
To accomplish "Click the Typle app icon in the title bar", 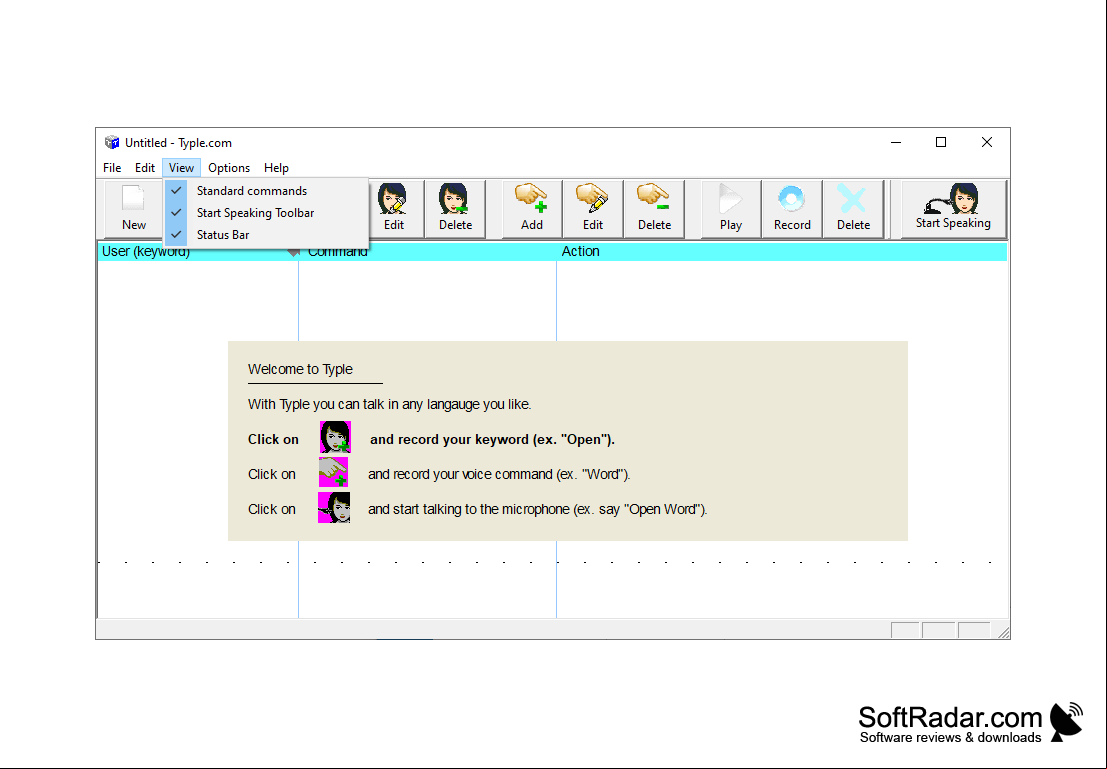I will (x=112, y=143).
